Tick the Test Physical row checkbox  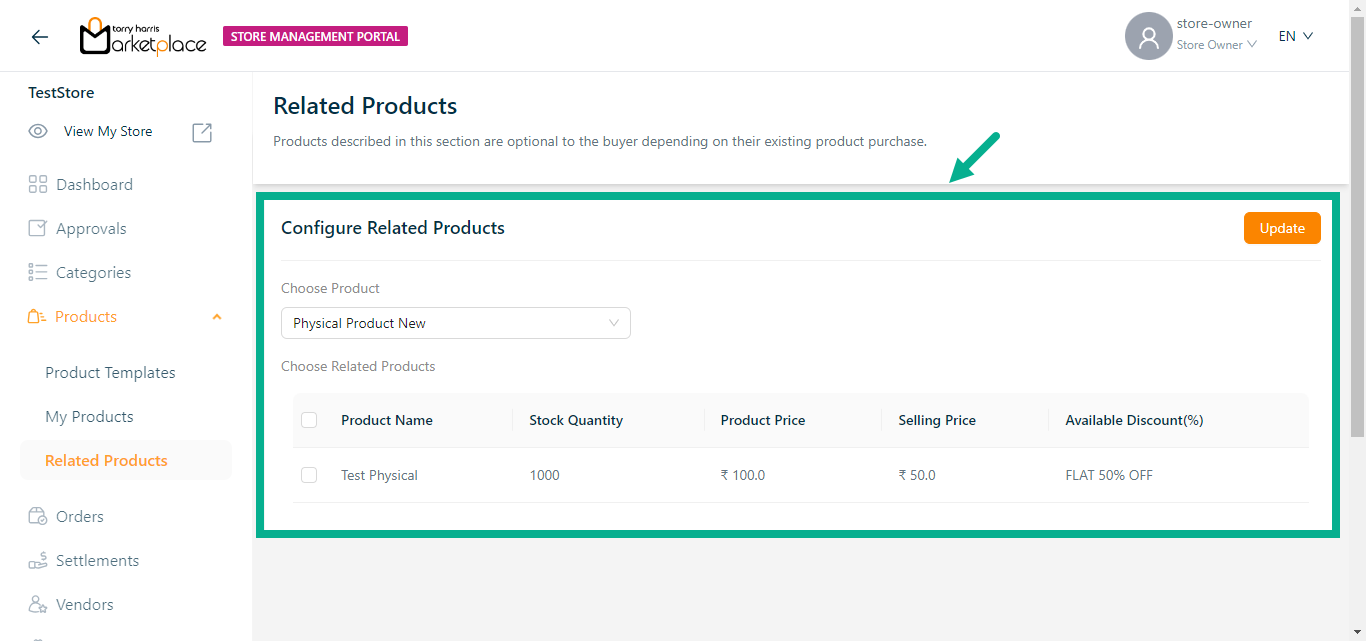[309, 475]
